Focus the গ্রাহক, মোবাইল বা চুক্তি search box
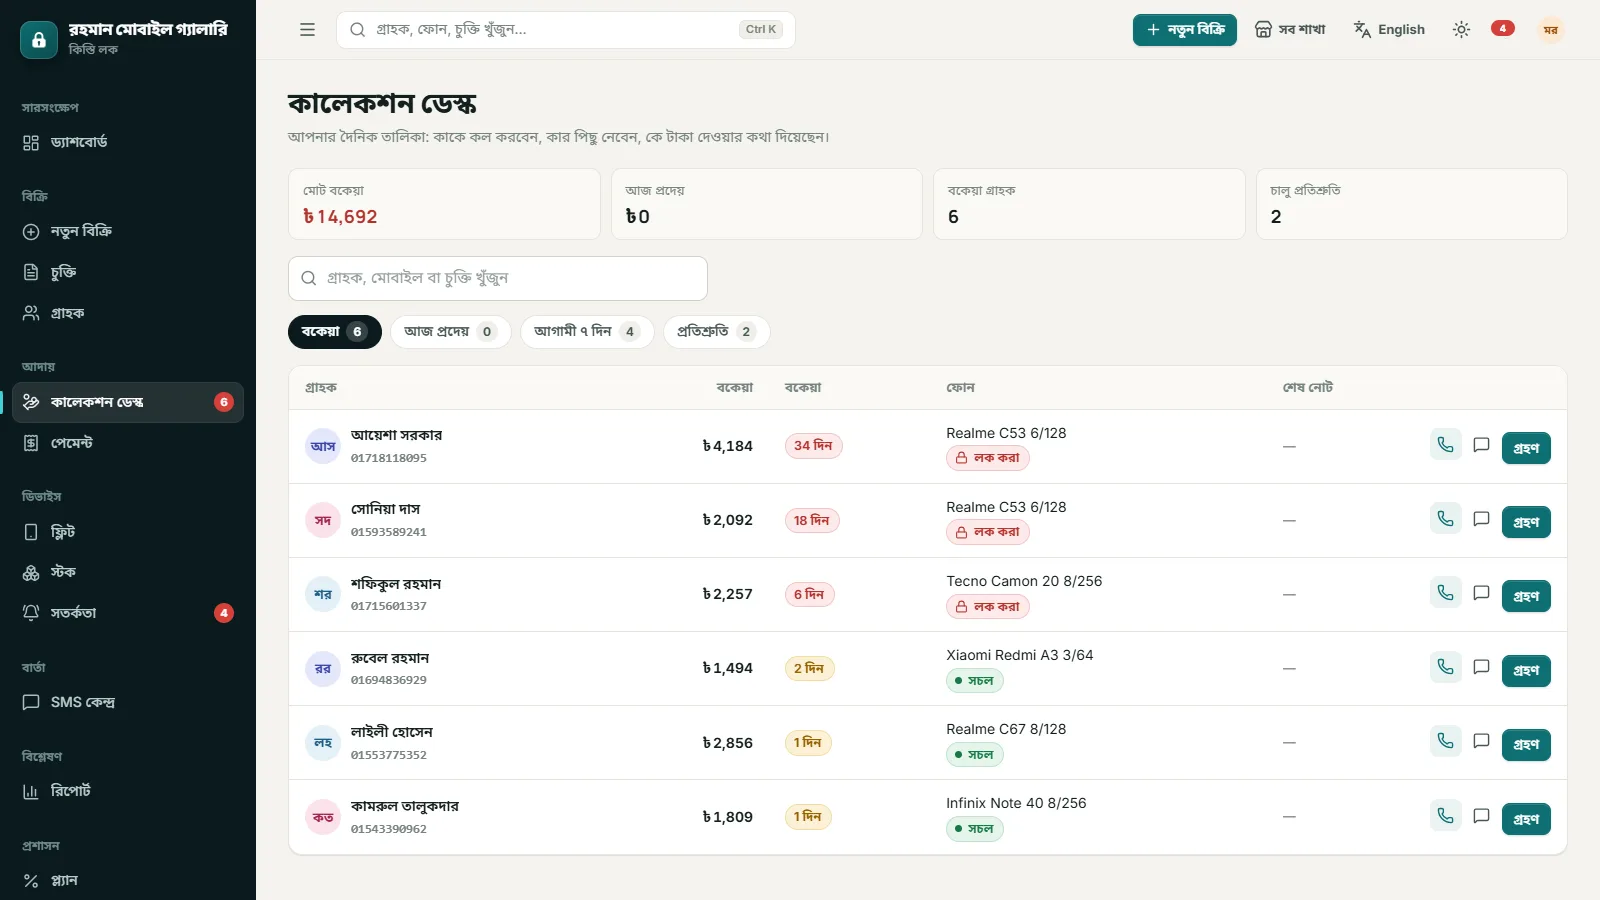Screen dimensions: 1600x900 tap(498, 278)
